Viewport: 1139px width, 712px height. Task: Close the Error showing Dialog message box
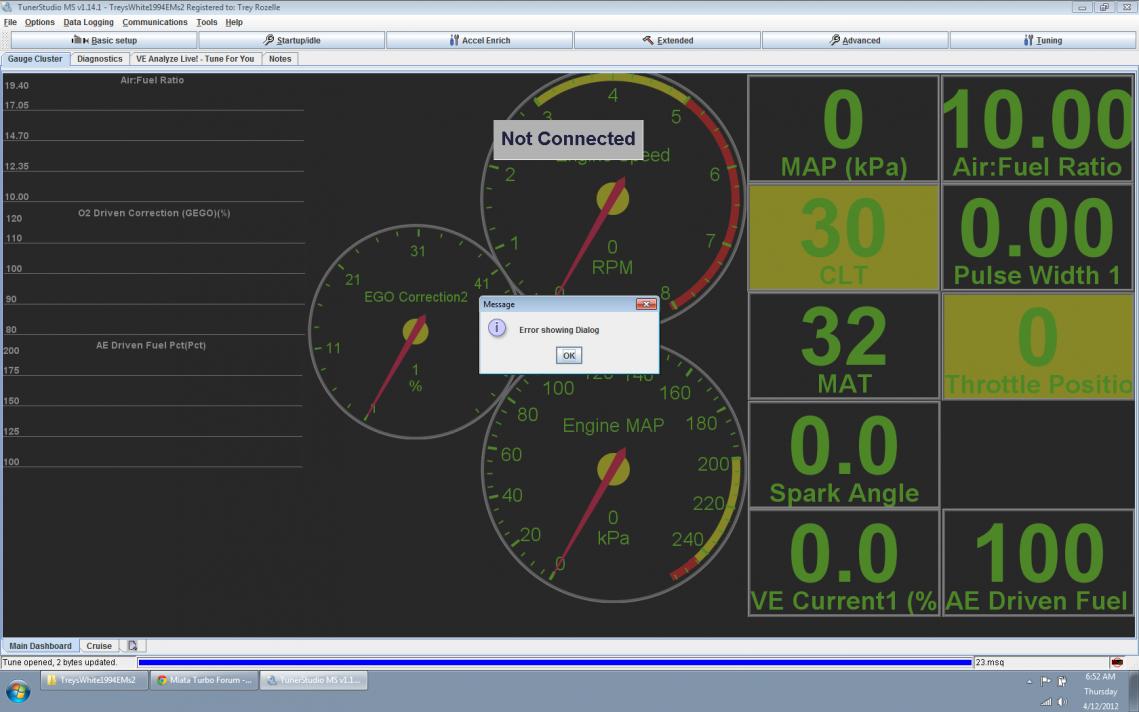click(x=646, y=303)
